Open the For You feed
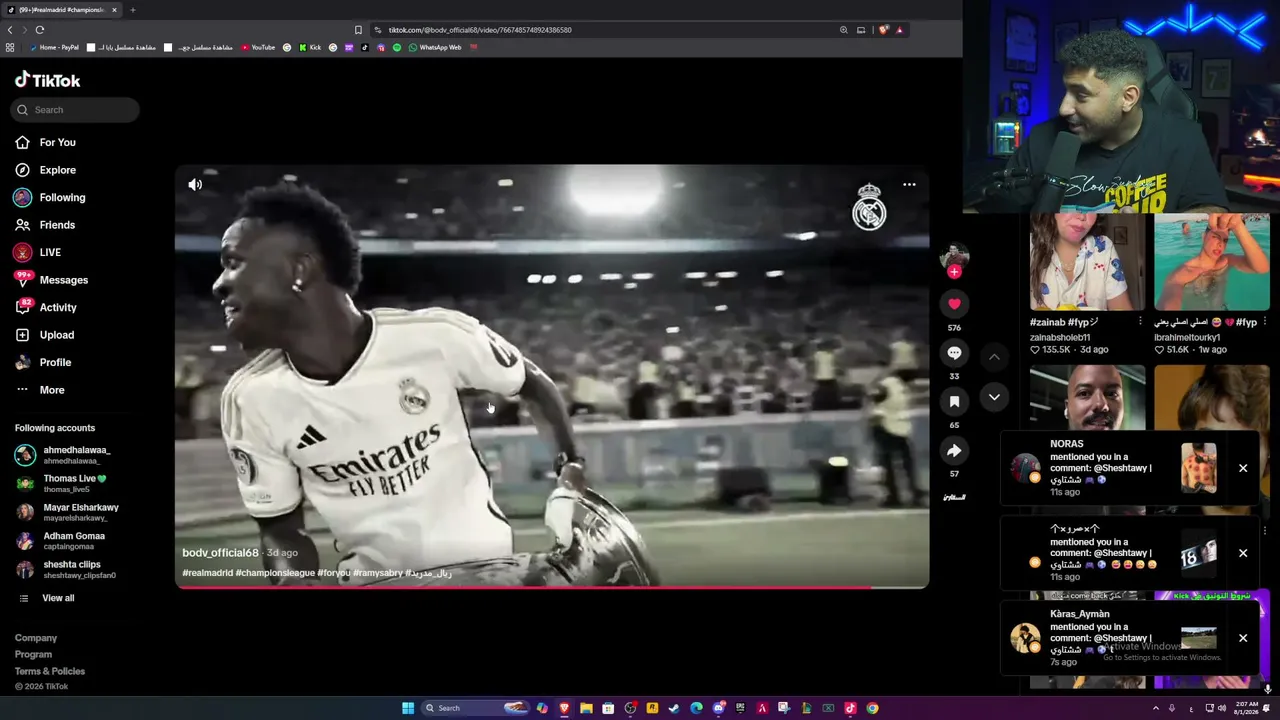This screenshot has height=720, width=1280. pos(46,142)
